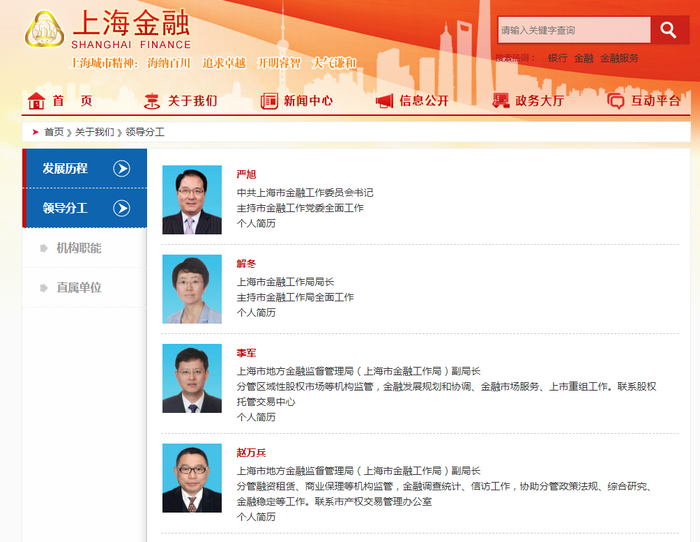Screen dimensions: 700x542
Task: Click the chat bubble icon beside 互动平台
Action: coord(616,101)
